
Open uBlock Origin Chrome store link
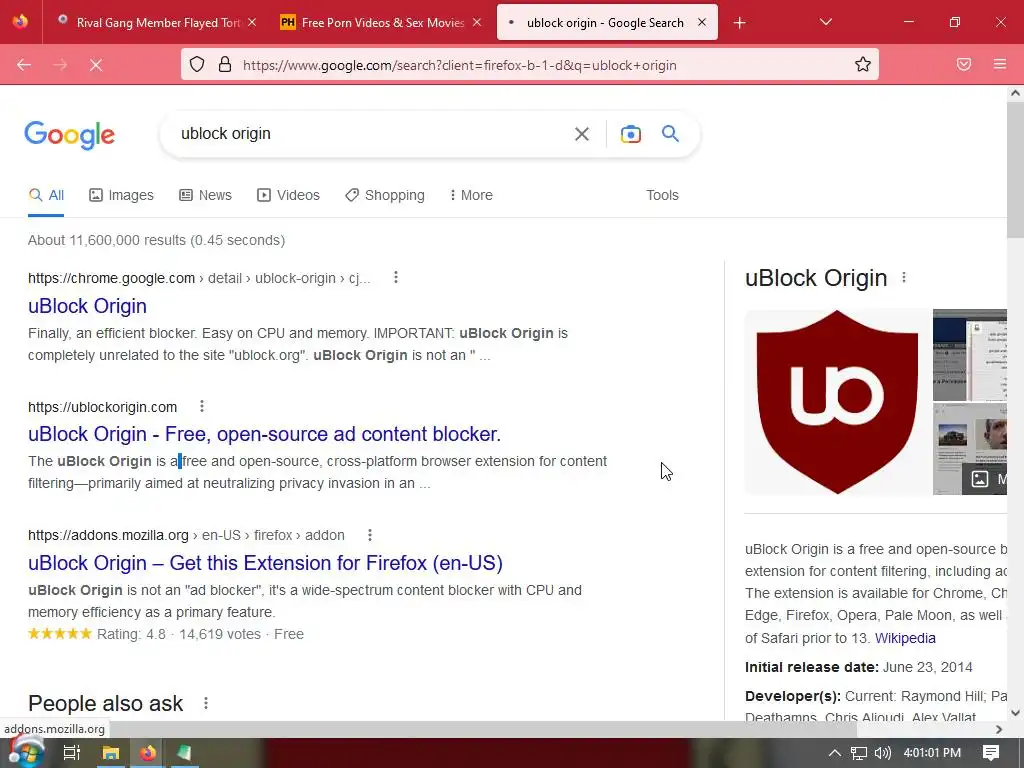click(x=88, y=306)
